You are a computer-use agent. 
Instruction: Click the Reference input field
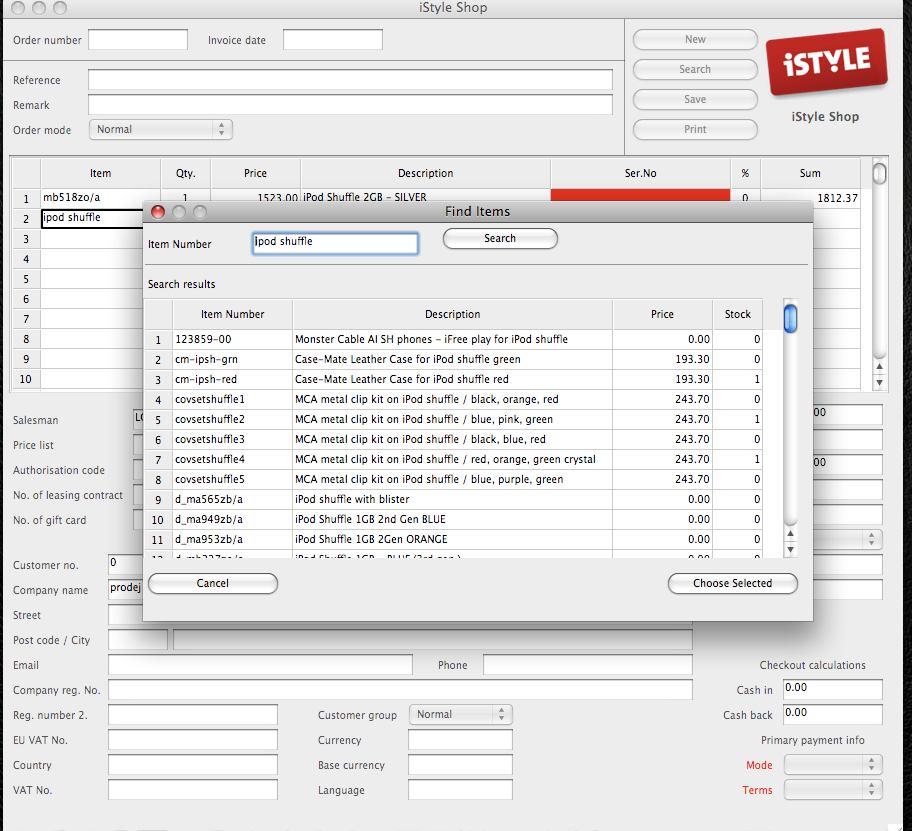pyautogui.click(x=350, y=80)
